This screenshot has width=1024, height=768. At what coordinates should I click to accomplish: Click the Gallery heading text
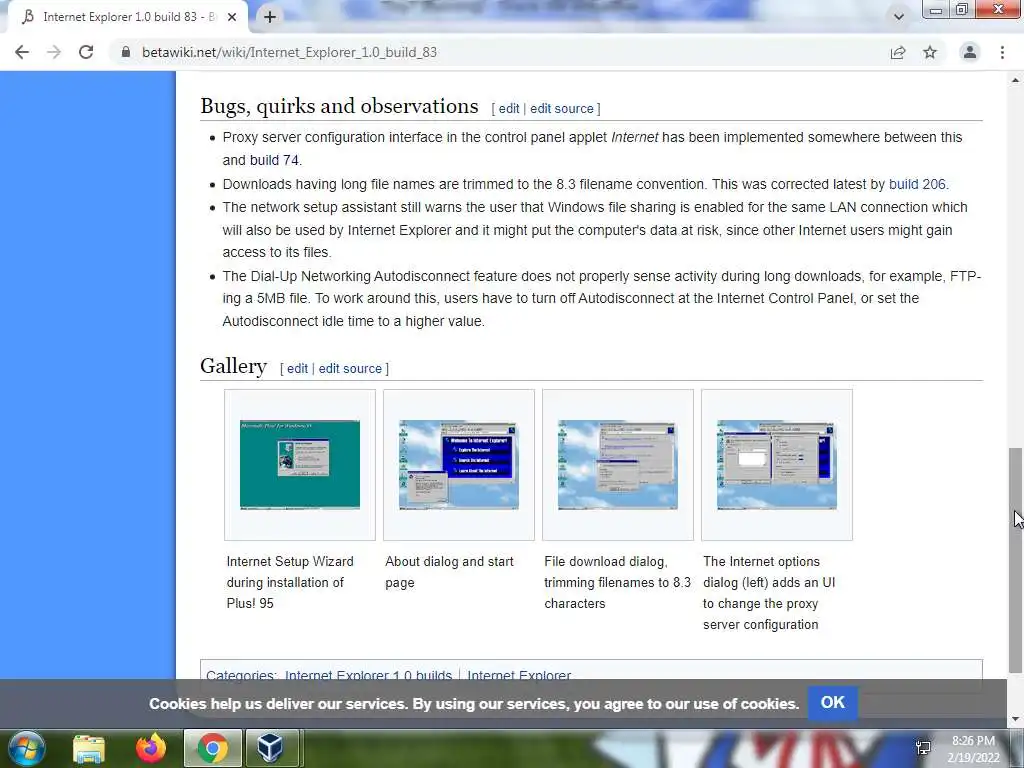tap(233, 366)
